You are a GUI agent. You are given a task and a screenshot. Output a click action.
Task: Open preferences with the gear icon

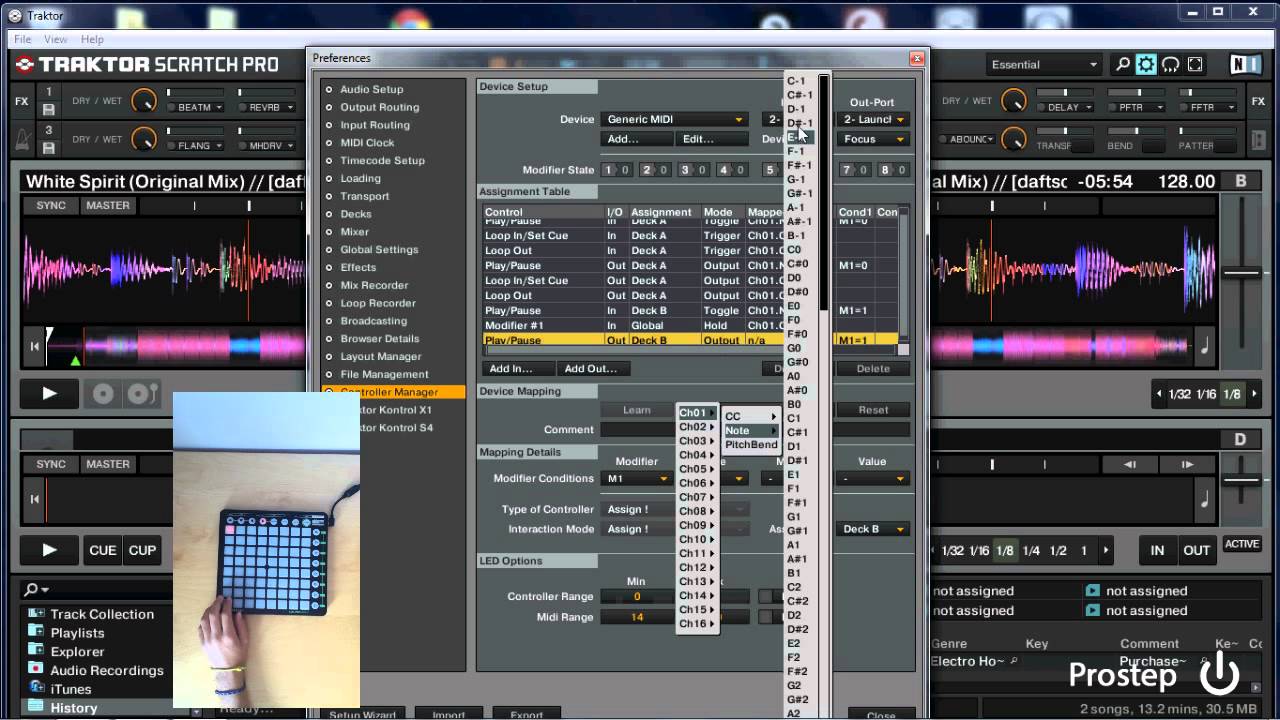click(x=1146, y=65)
